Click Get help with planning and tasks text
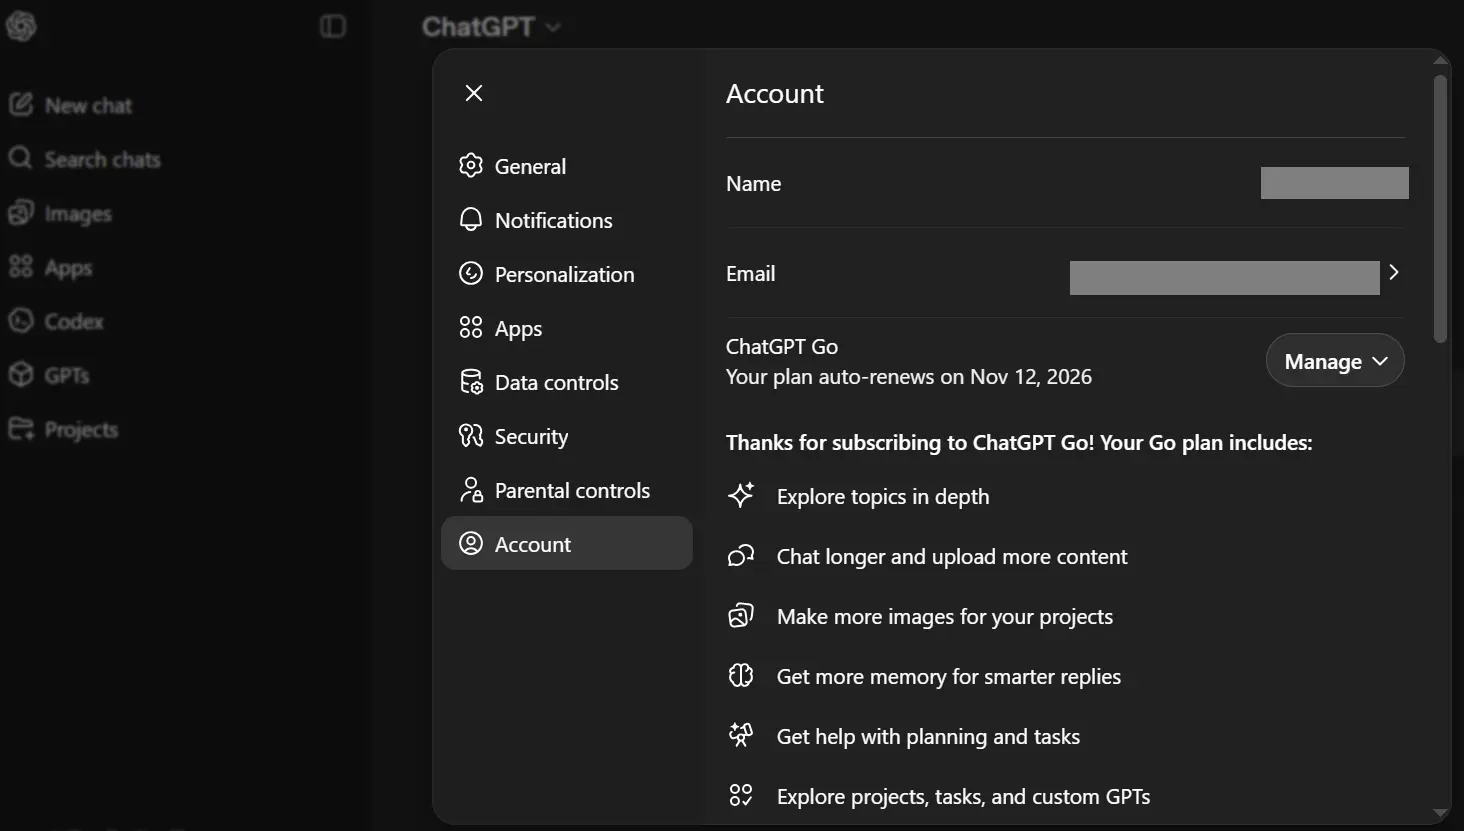1464x831 pixels. (x=929, y=737)
